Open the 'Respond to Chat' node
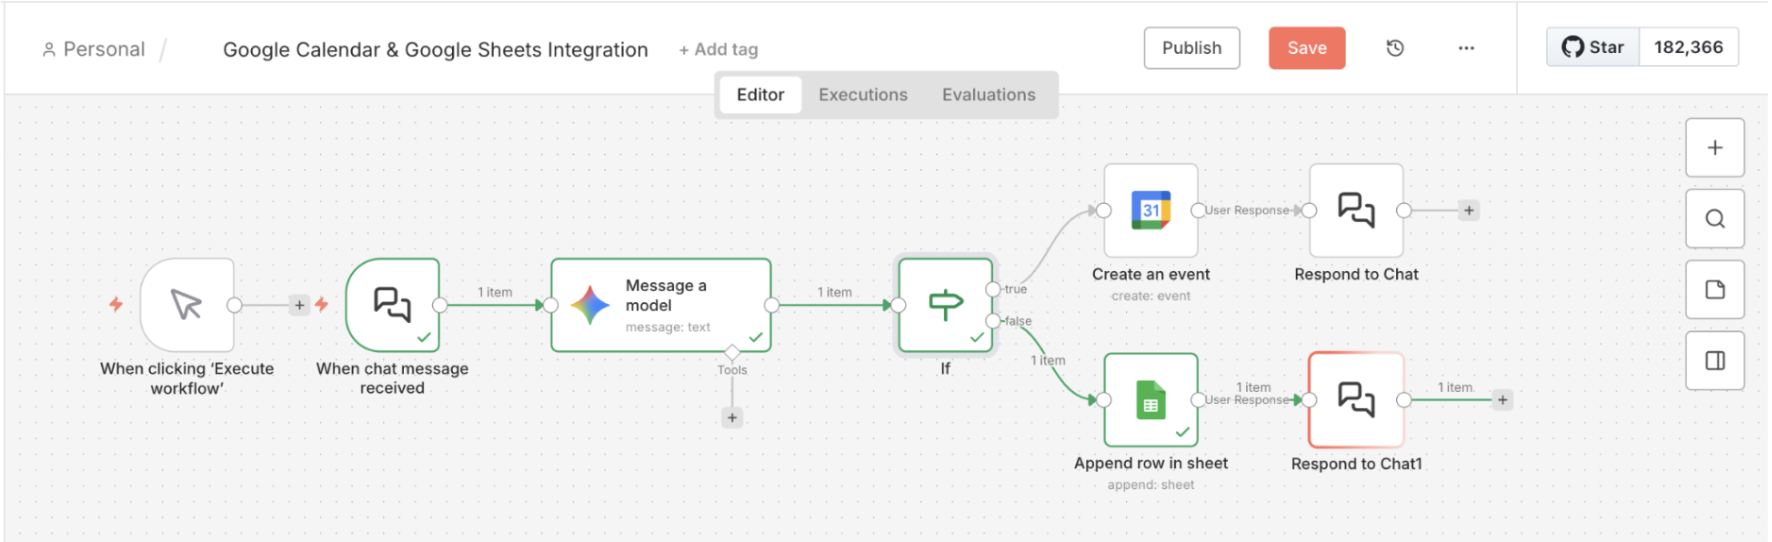The height and width of the screenshot is (542, 1772). point(1356,210)
